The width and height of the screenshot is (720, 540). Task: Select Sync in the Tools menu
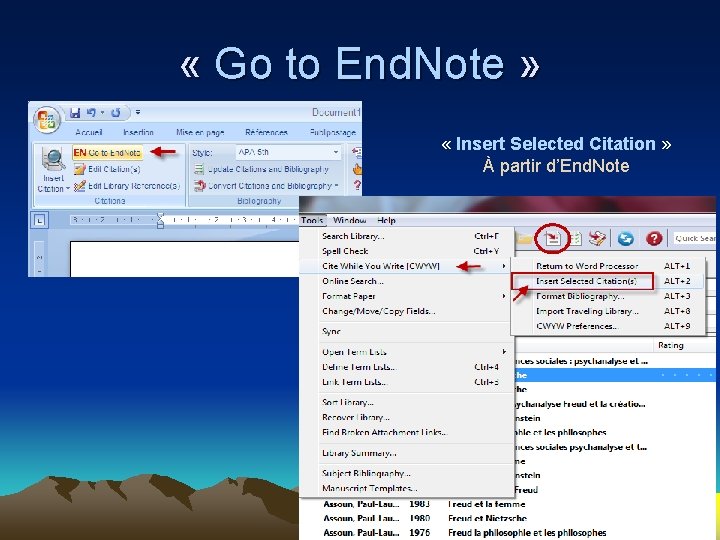pos(407,332)
